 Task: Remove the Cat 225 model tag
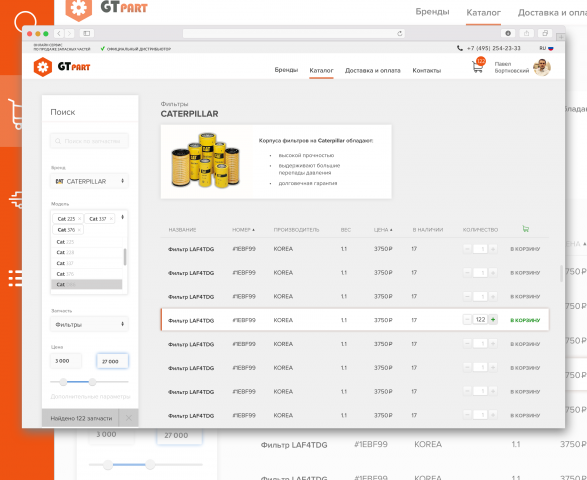pos(79,219)
